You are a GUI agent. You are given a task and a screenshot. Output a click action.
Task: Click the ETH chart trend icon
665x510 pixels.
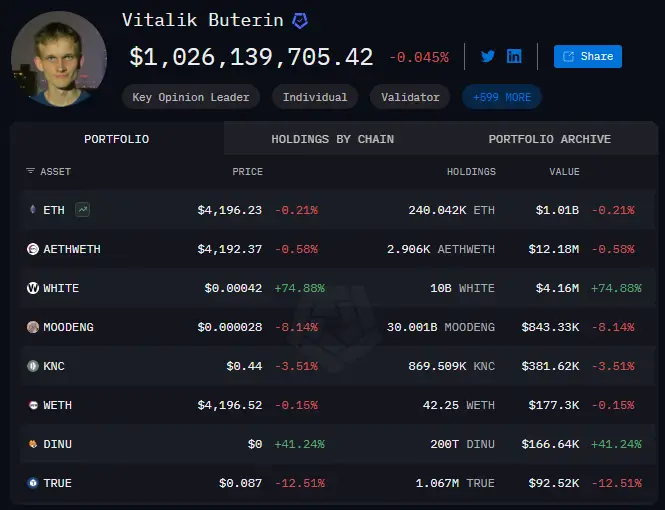[x=82, y=209]
